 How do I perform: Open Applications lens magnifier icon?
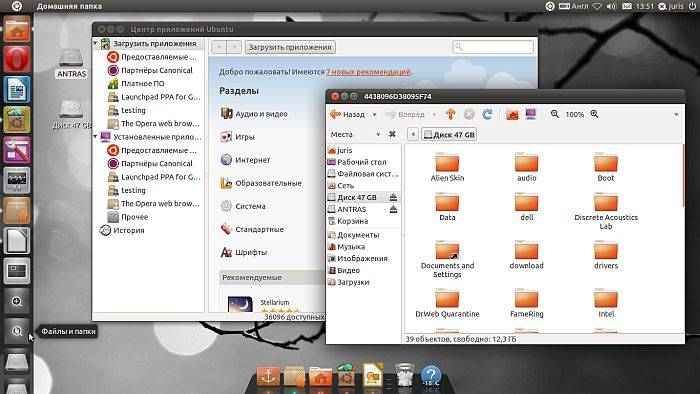point(17,301)
